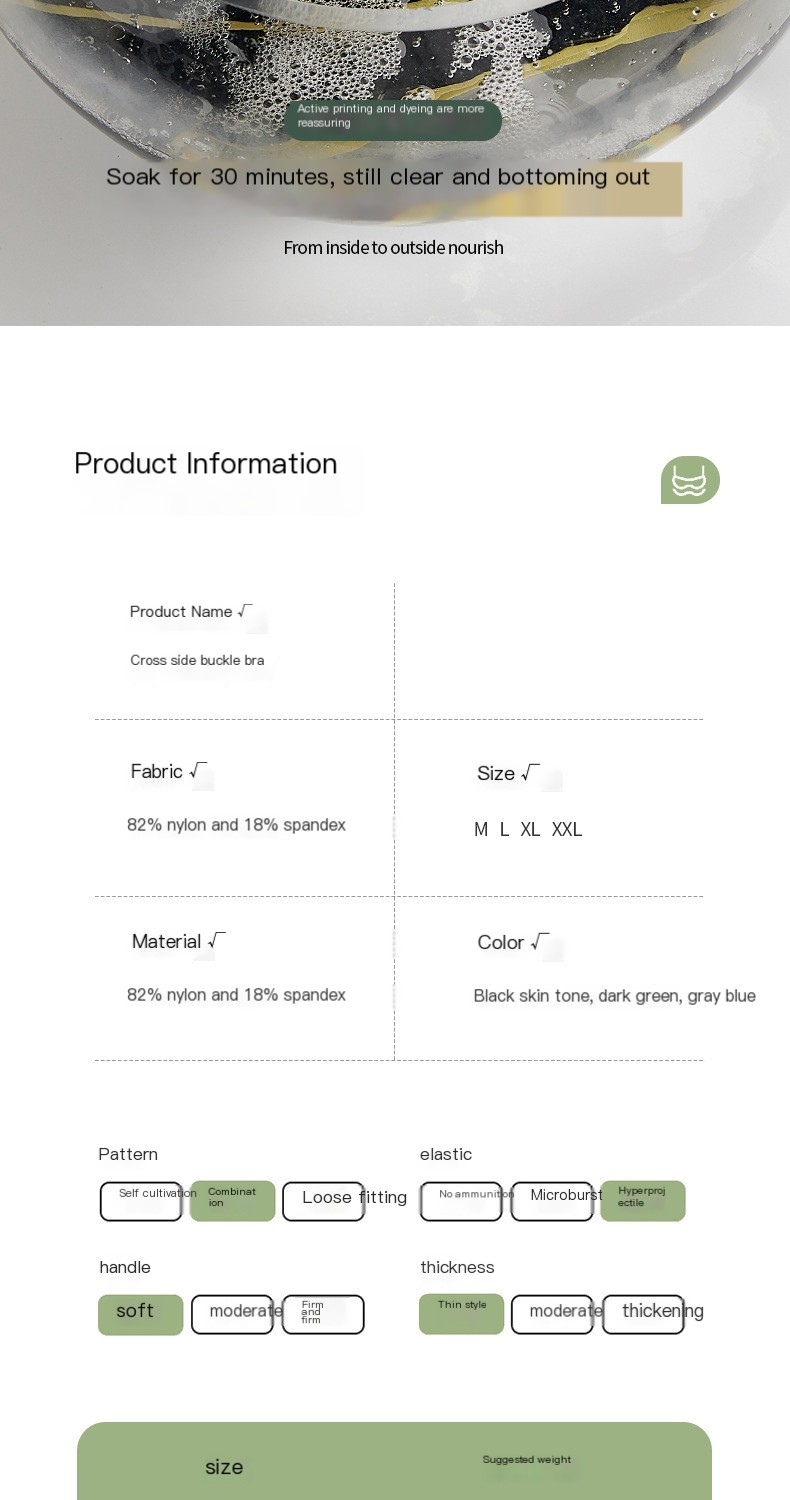Choose the Loose fitting pattern box
Image resolution: width=790 pixels, height=1500 pixels.
323,1201
